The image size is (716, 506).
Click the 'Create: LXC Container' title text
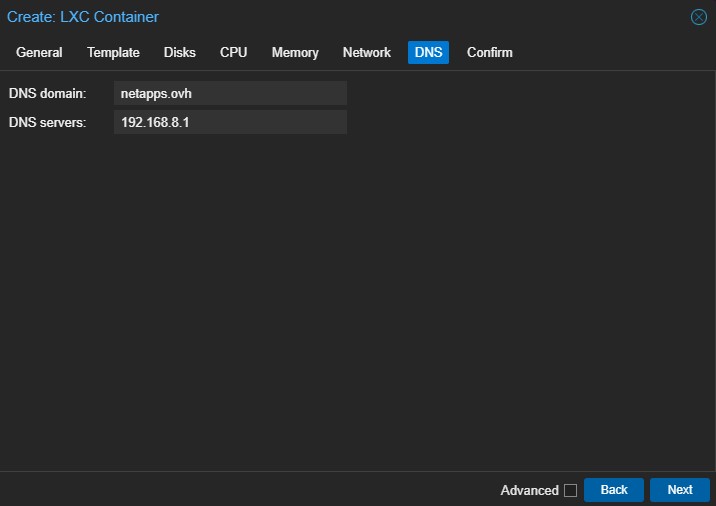[x=83, y=17]
